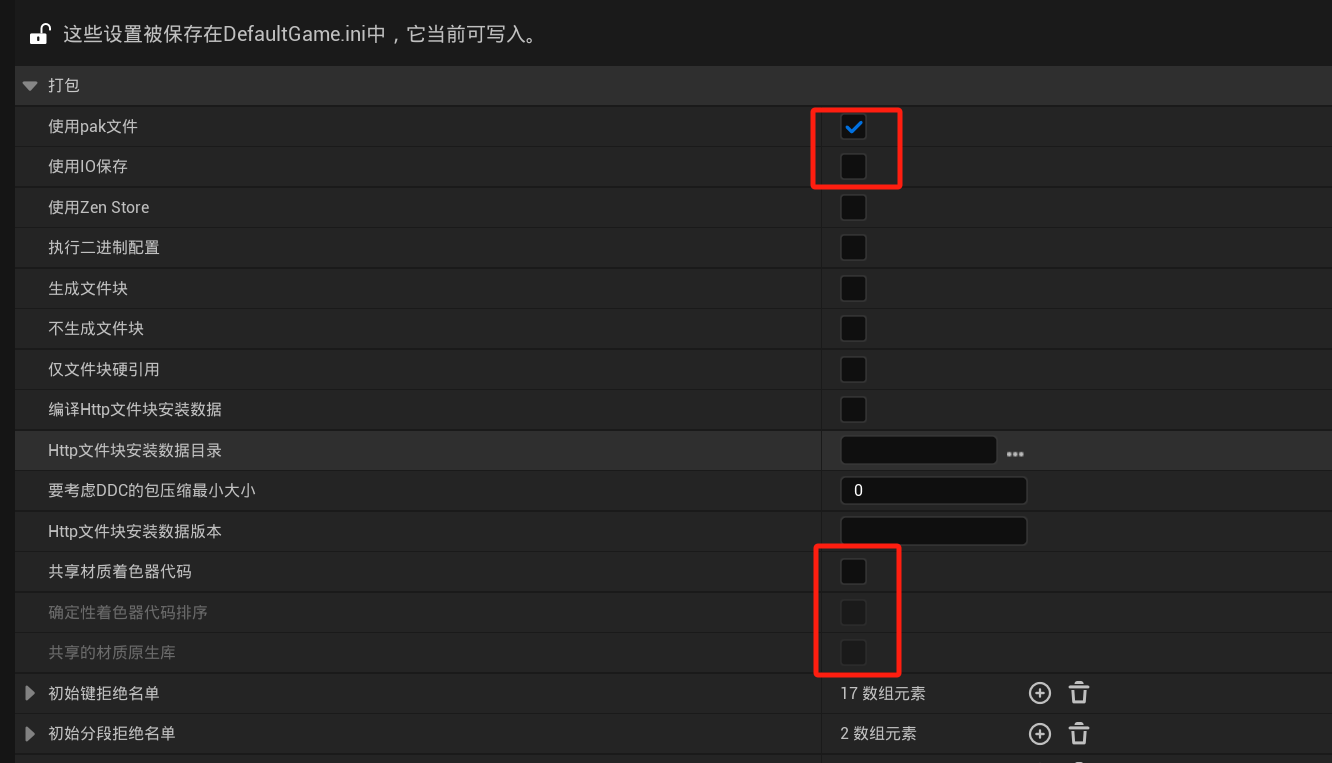Add element to 初始键拒绝名单 array
Screen dimensions: 1332x763
tap(1040, 693)
